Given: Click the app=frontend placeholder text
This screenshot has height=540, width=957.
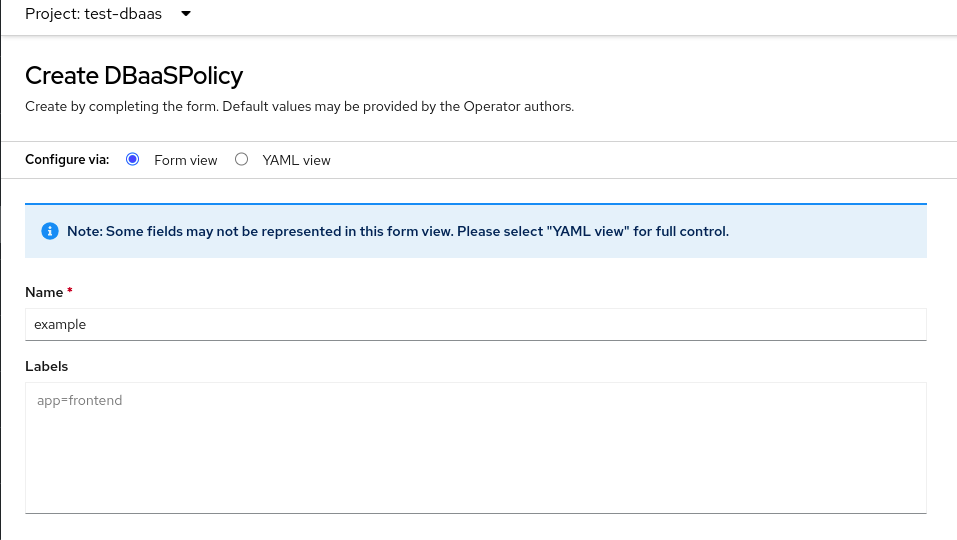Looking at the screenshot, I should pos(79,401).
